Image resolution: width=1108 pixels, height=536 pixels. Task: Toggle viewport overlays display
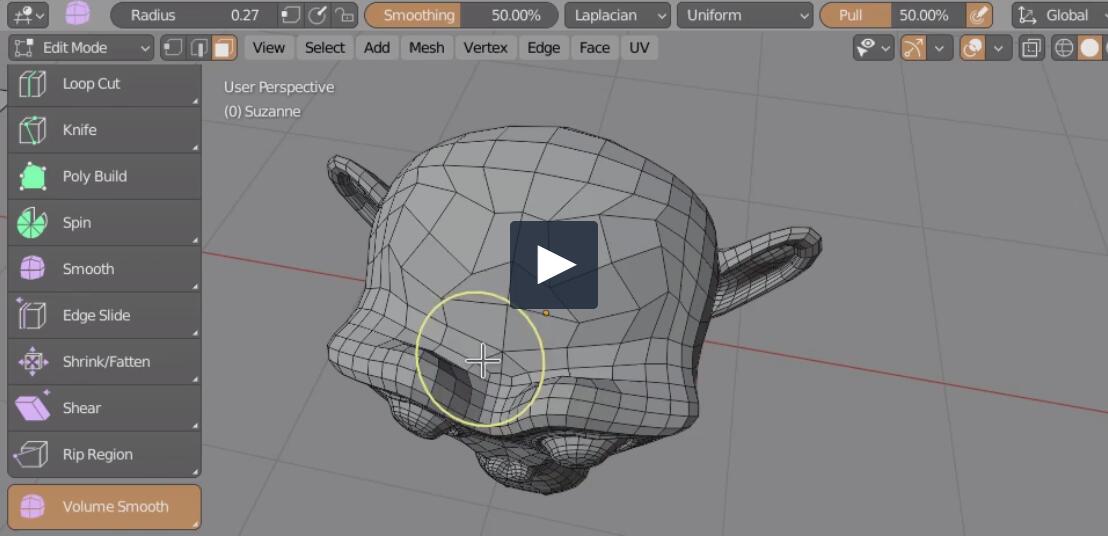point(972,48)
